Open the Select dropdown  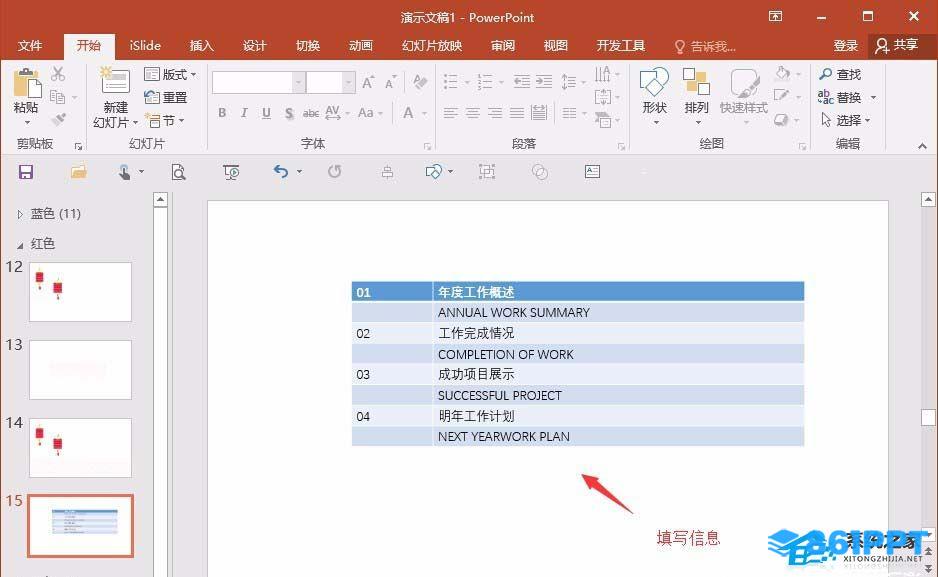(x=845, y=120)
